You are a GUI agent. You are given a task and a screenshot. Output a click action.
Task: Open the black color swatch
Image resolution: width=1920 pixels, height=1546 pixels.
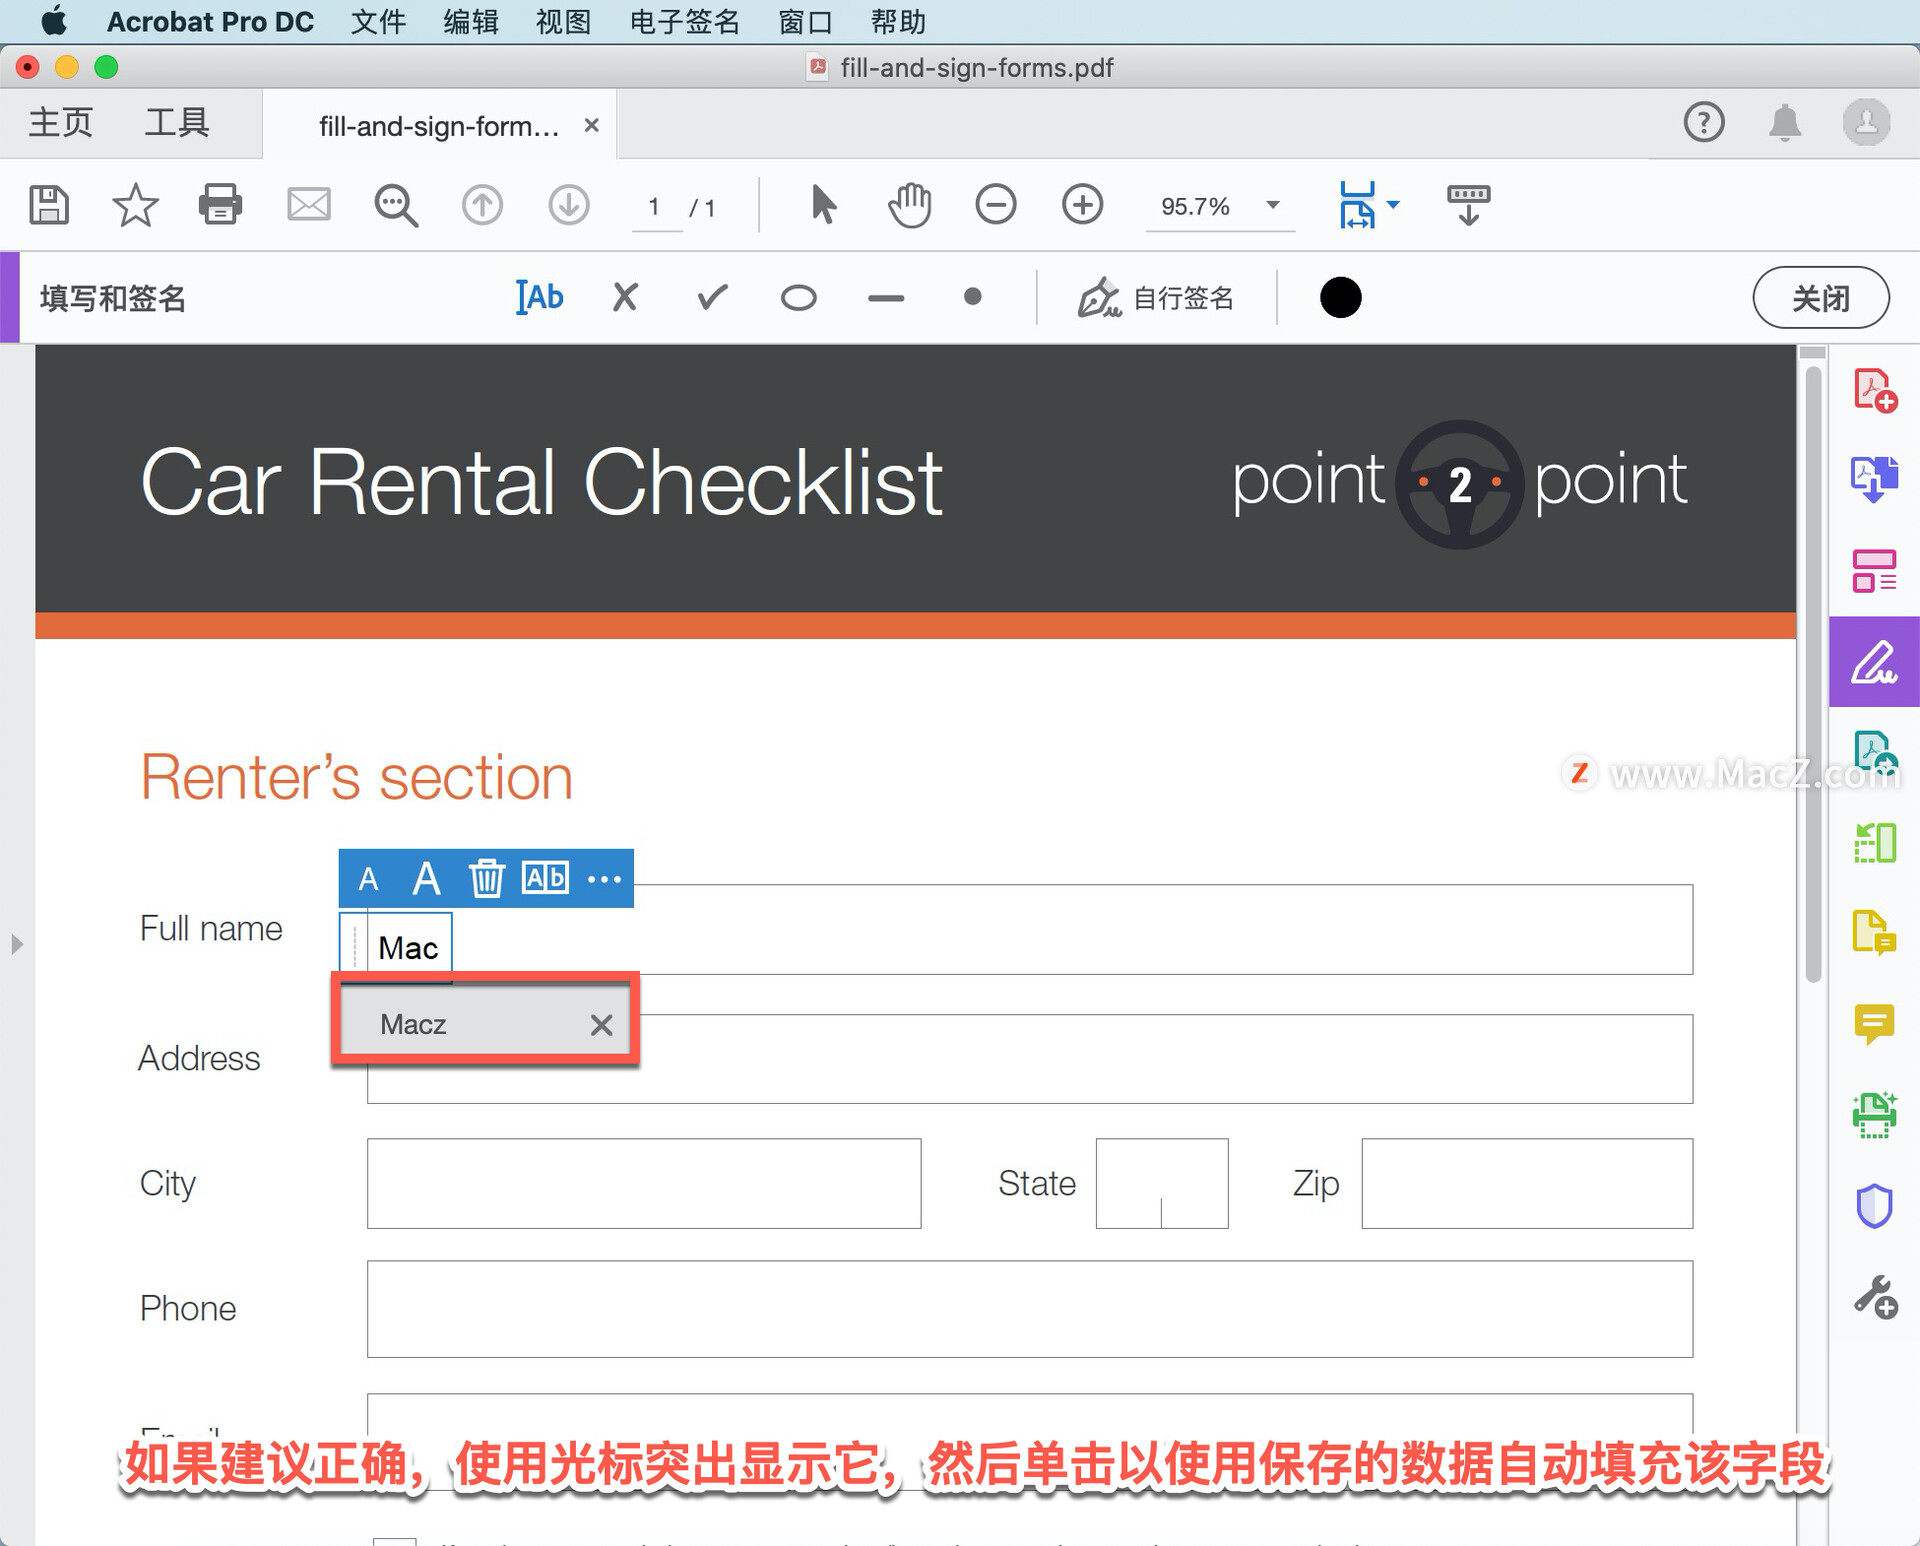click(1341, 298)
